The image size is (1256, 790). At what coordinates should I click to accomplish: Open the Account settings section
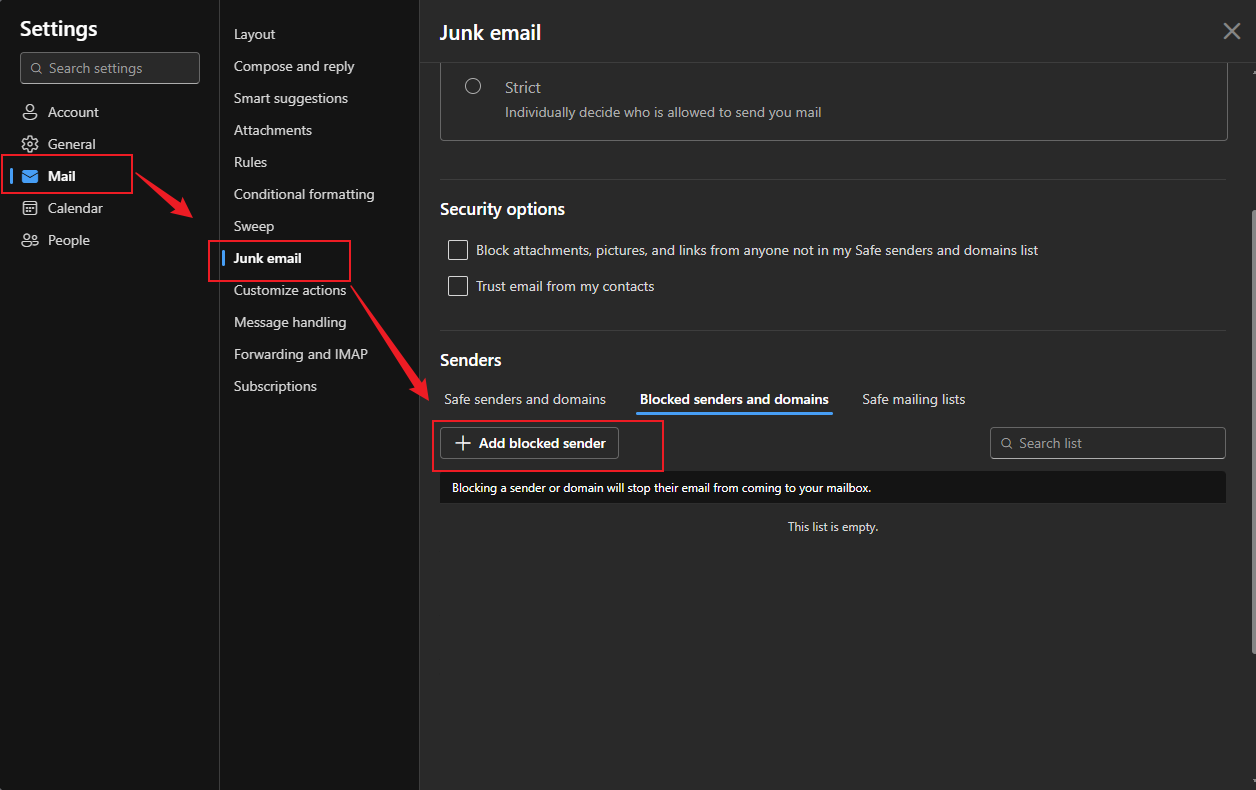point(72,111)
